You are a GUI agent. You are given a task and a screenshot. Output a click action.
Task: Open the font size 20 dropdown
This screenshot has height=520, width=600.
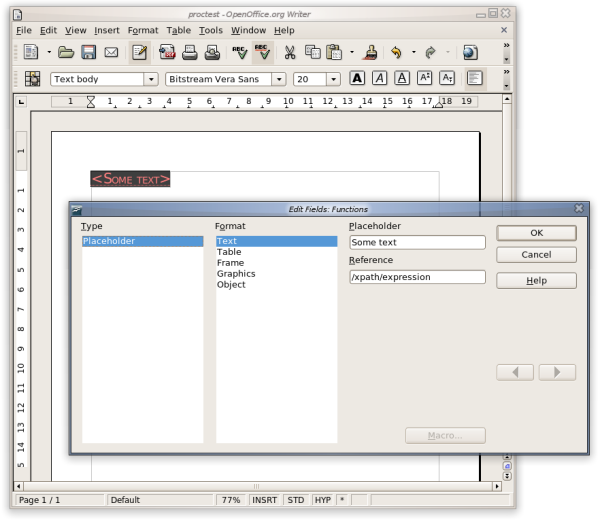[x=333, y=79]
